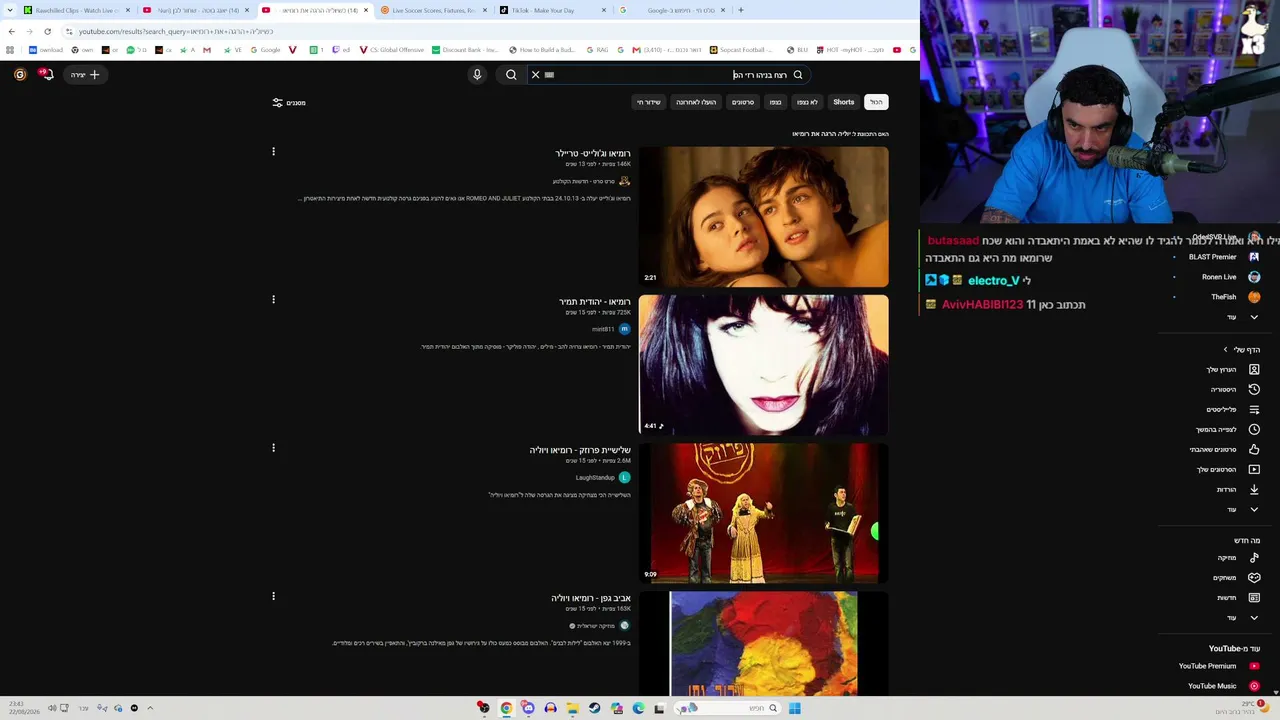Screen dimensions: 1280x720
Task: Click the YouTube search text field
Action: pyautogui.click(x=670, y=74)
